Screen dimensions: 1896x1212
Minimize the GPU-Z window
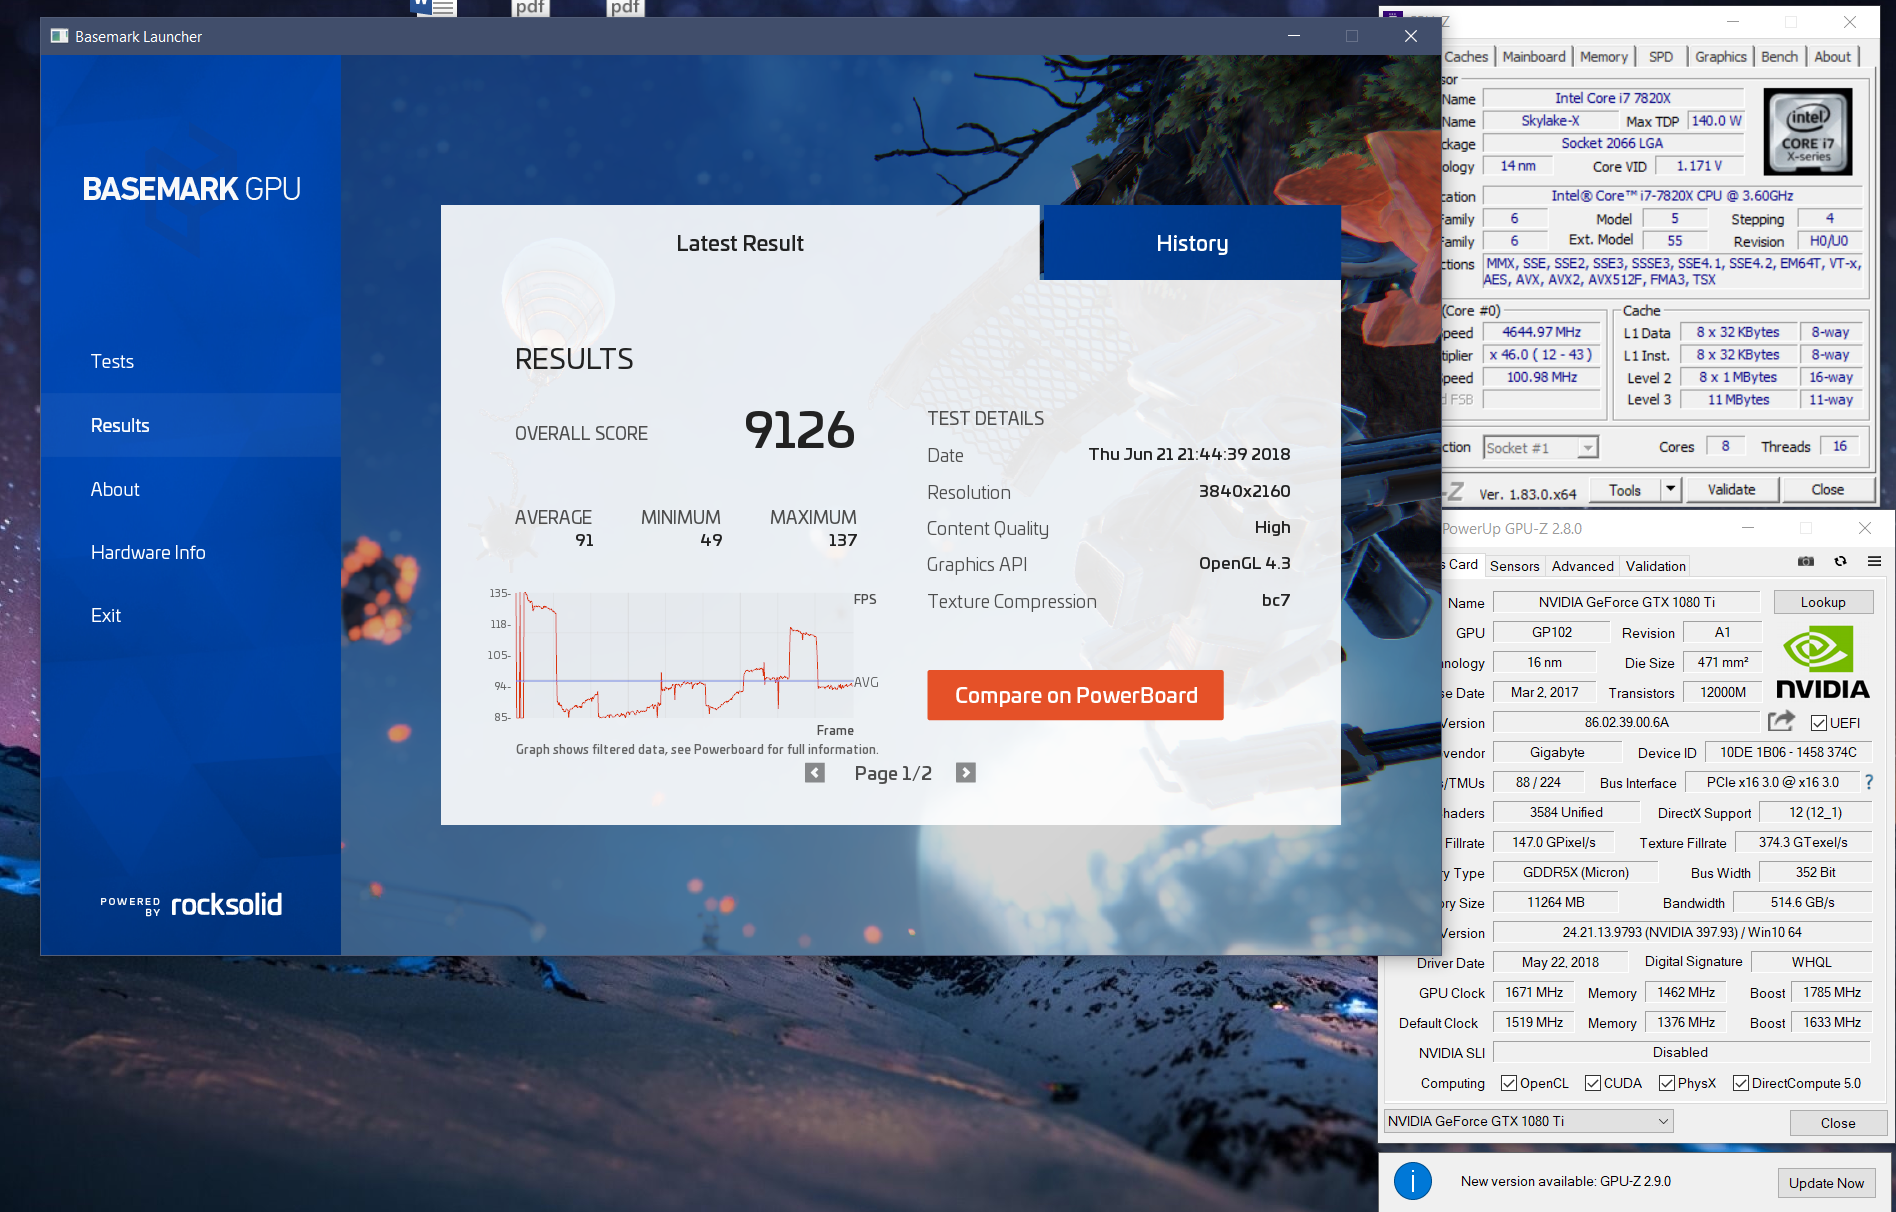(x=1748, y=528)
